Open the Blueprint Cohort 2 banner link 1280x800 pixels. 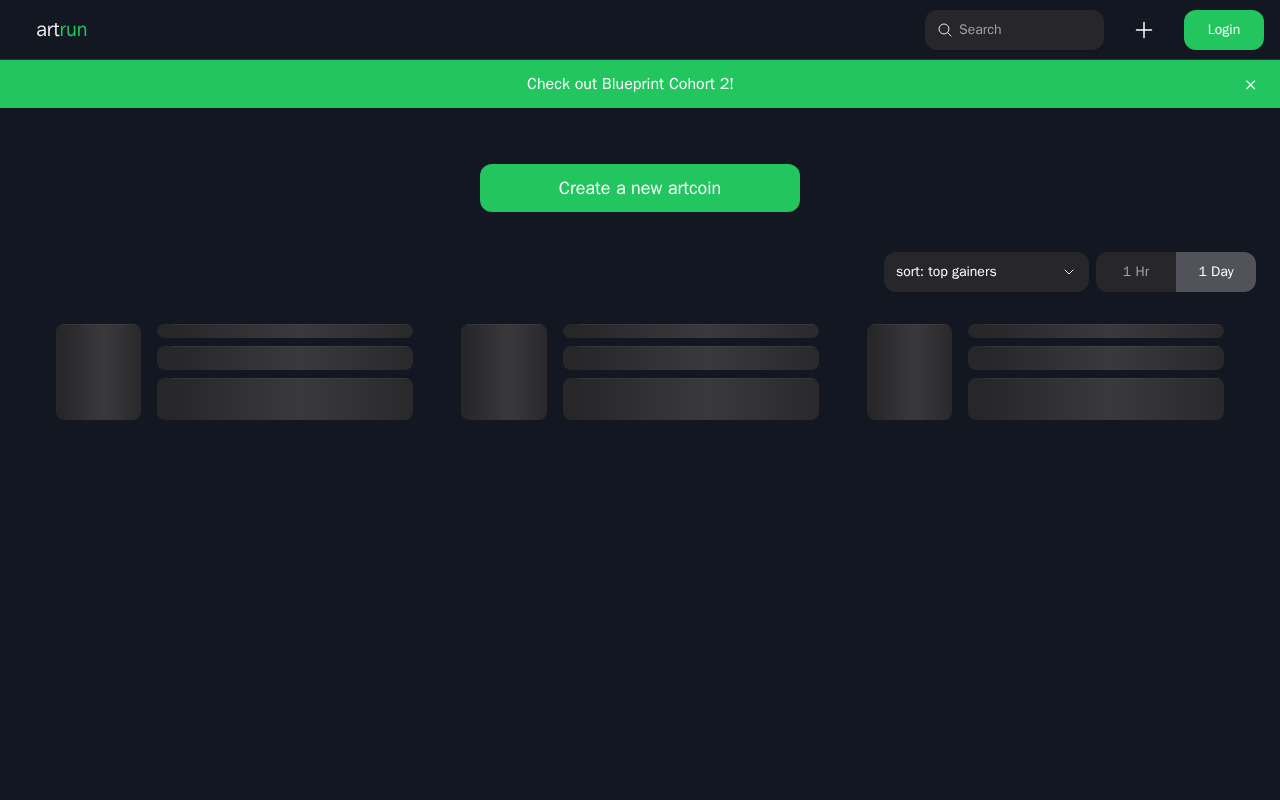click(630, 84)
